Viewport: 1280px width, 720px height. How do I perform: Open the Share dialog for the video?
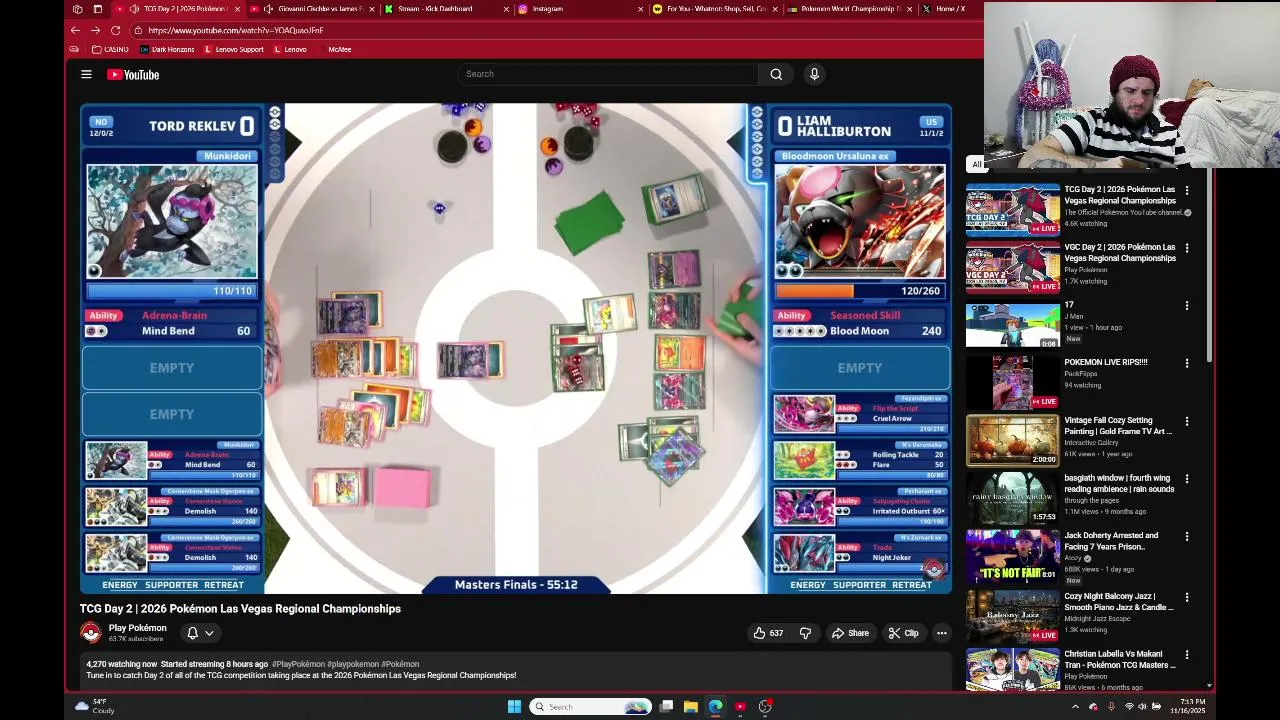click(850, 633)
